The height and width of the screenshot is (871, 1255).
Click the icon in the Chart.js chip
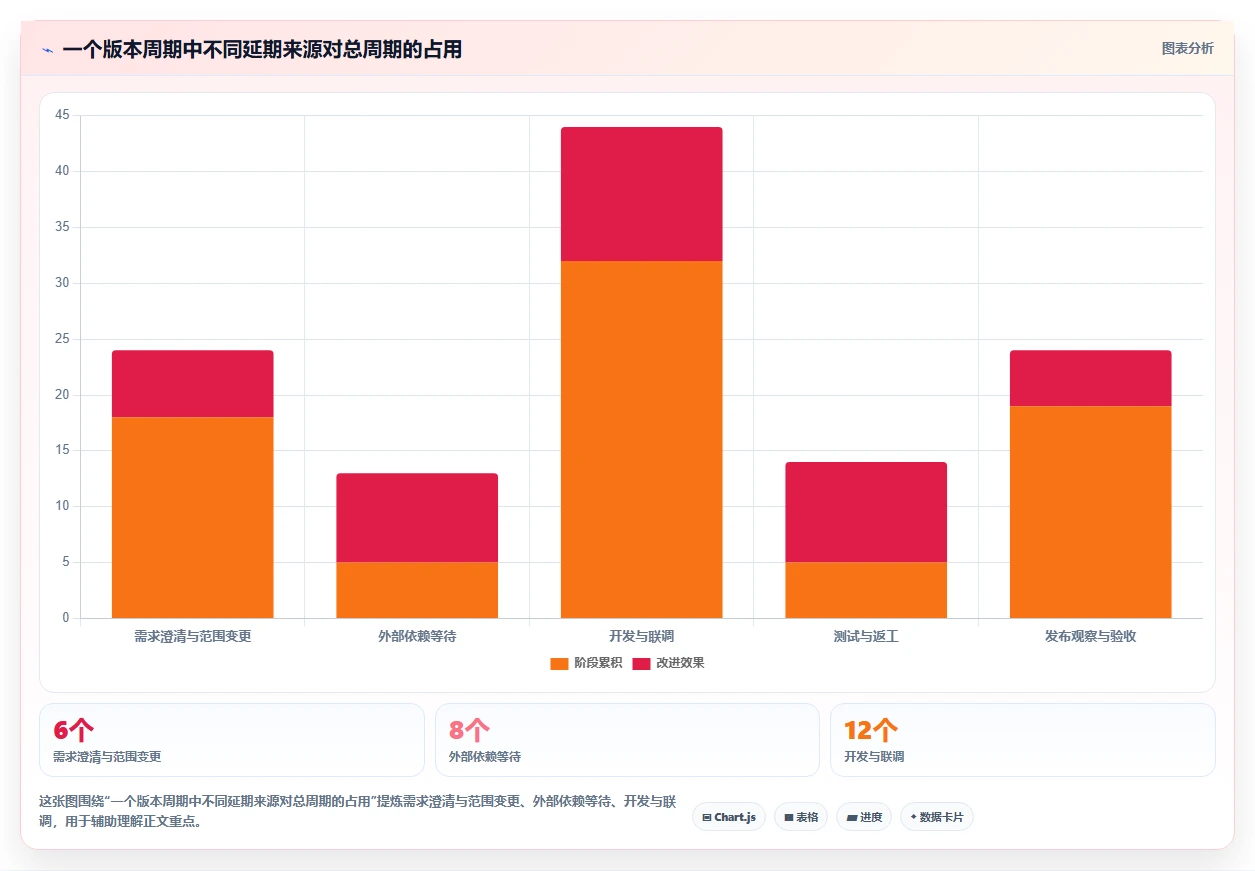pos(707,818)
